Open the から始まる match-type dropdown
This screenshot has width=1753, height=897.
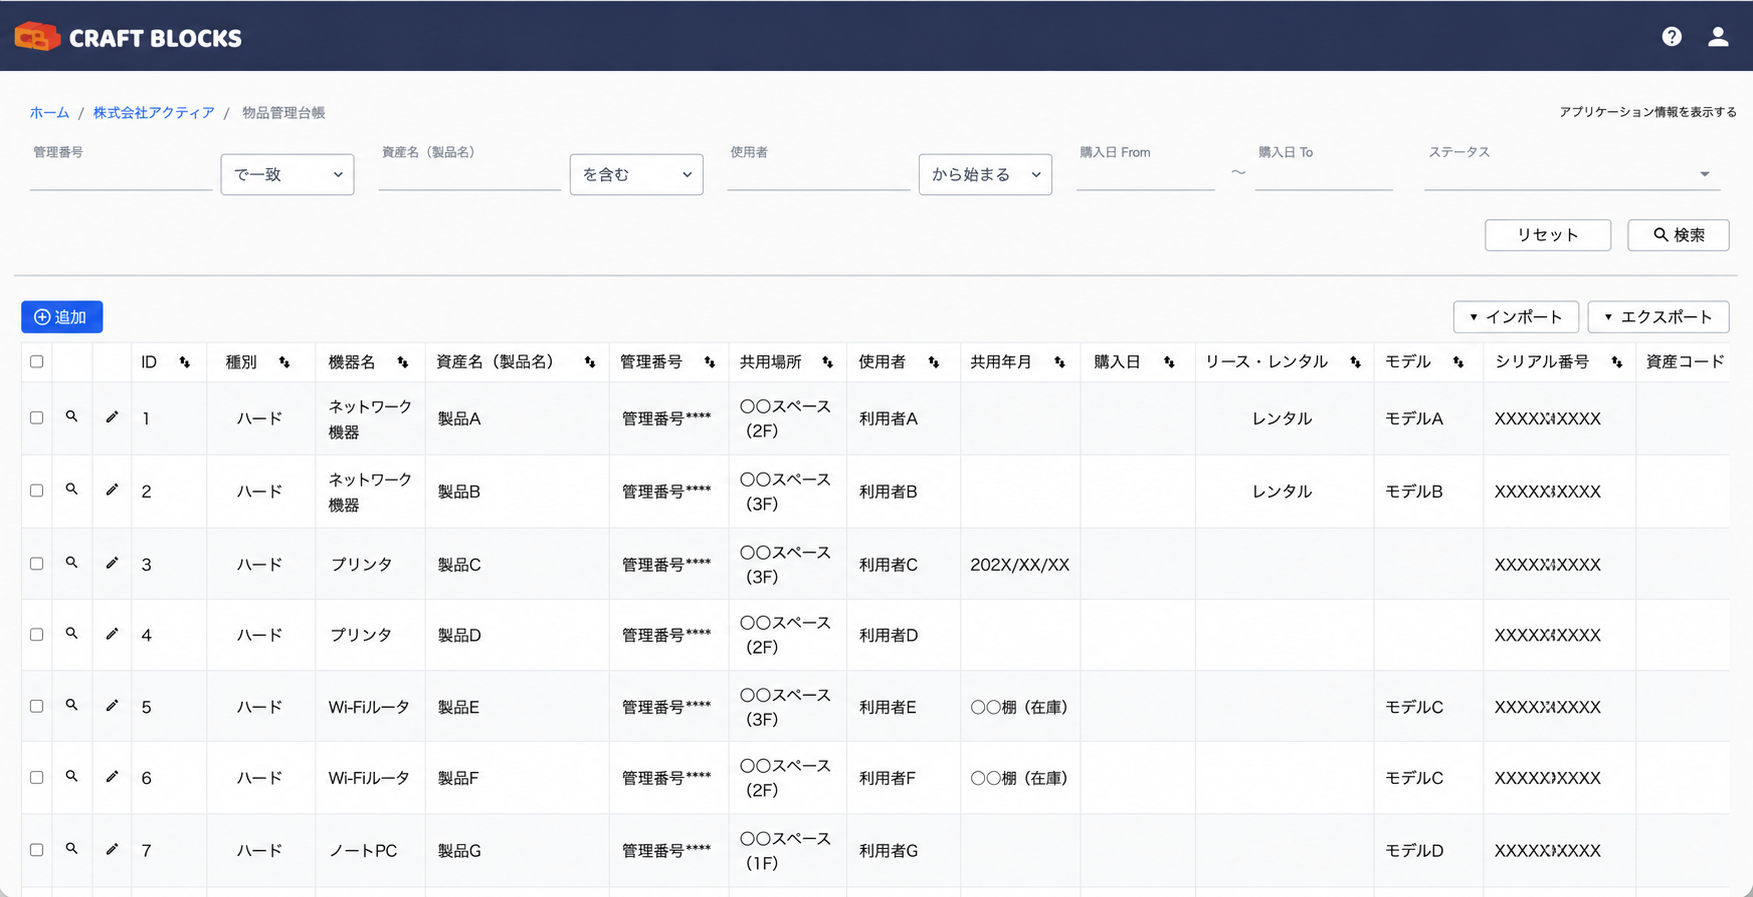point(985,174)
